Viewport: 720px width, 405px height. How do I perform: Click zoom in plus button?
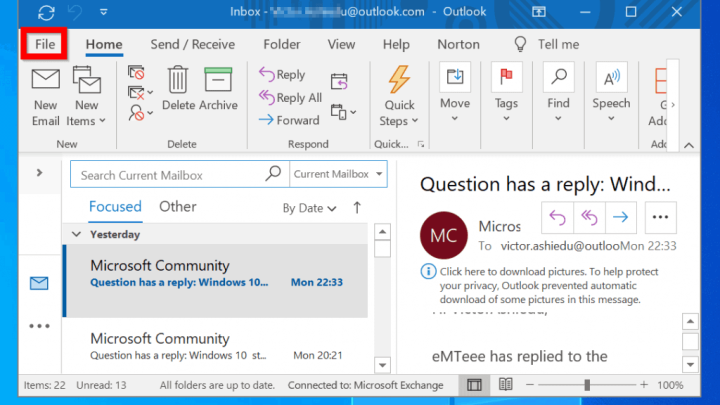tap(644, 385)
